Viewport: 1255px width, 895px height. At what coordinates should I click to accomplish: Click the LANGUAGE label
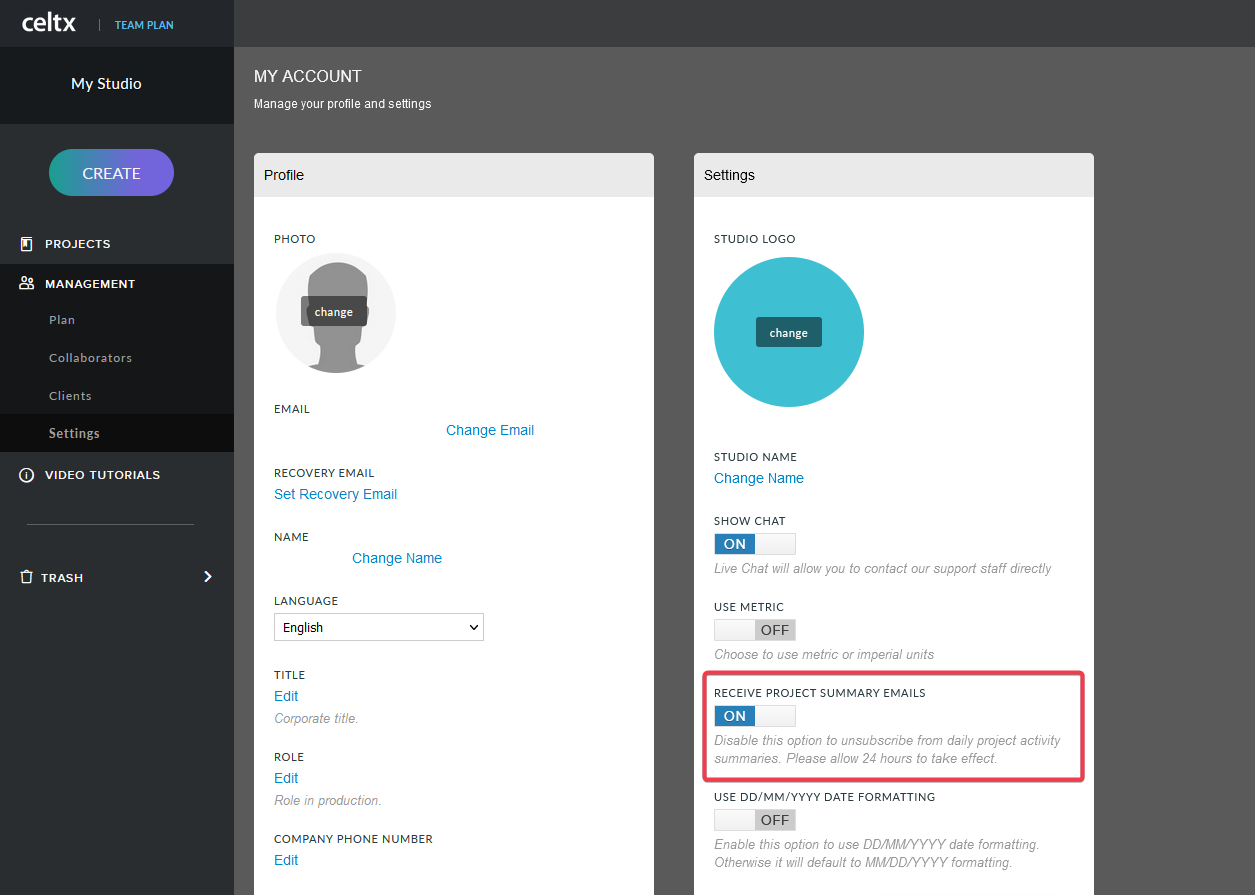click(x=306, y=601)
